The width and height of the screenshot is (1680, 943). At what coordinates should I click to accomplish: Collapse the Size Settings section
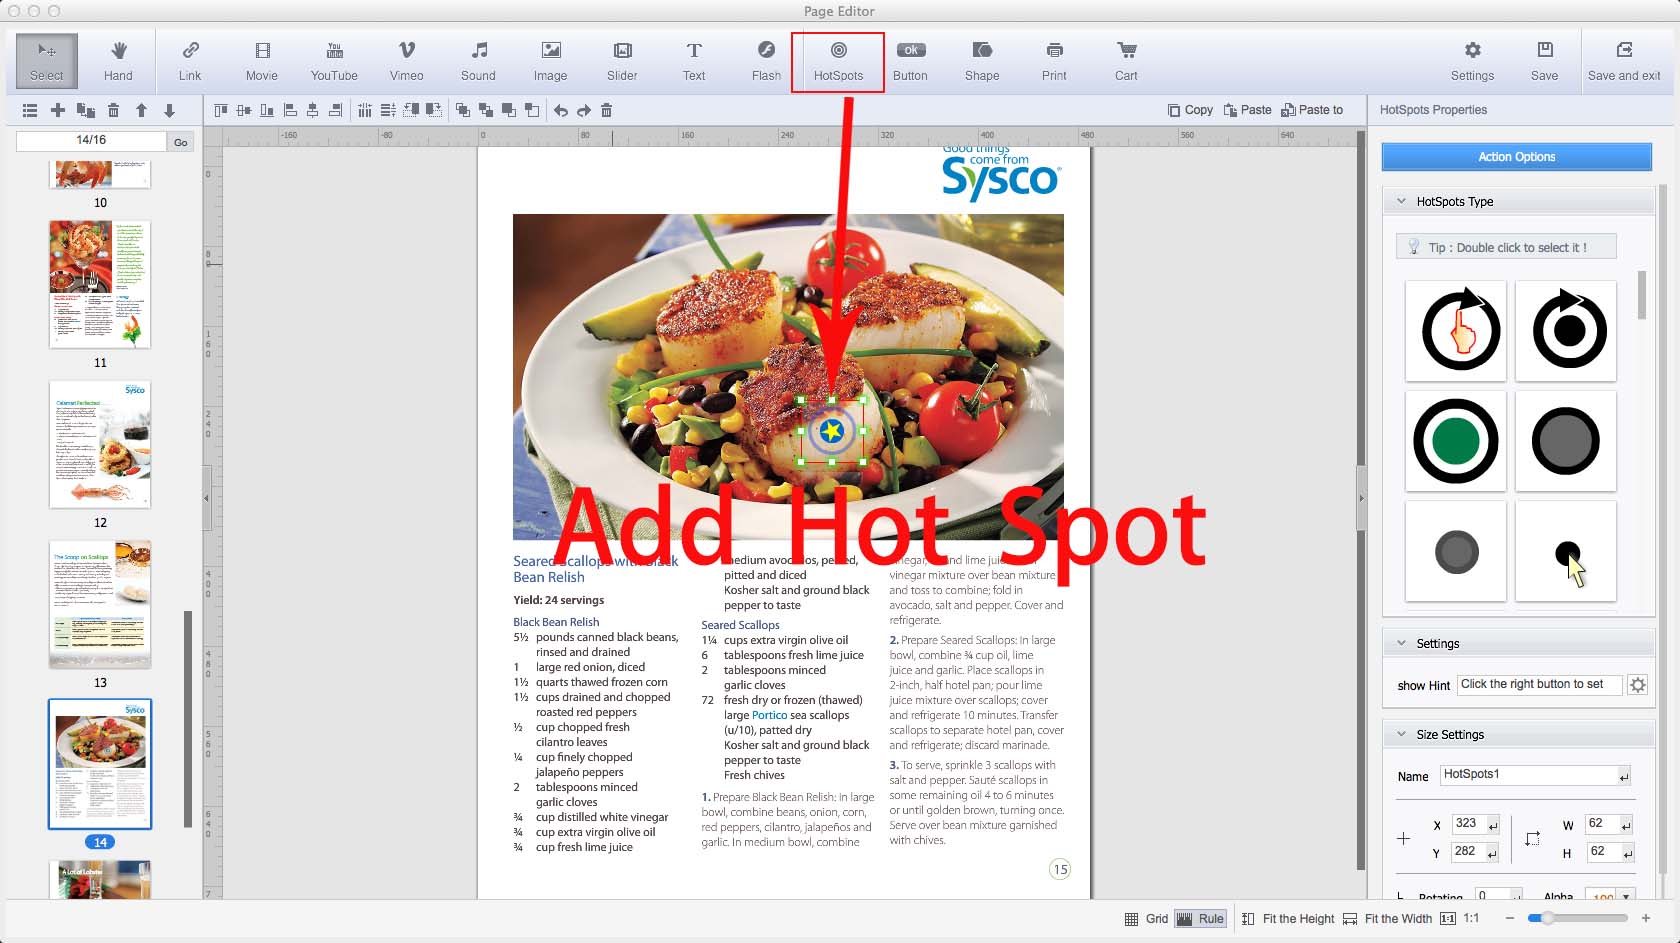tap(1401, 734)
